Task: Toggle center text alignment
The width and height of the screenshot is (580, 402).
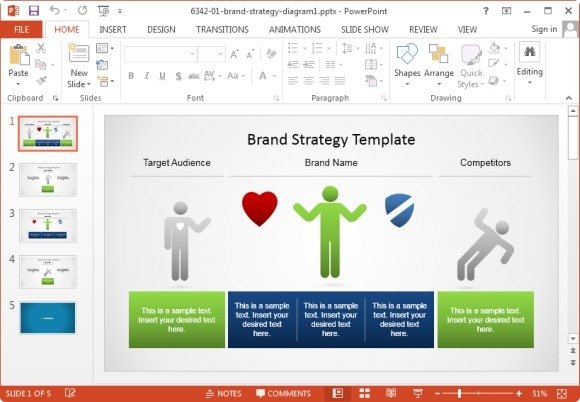Action: [x=309, y=80]
